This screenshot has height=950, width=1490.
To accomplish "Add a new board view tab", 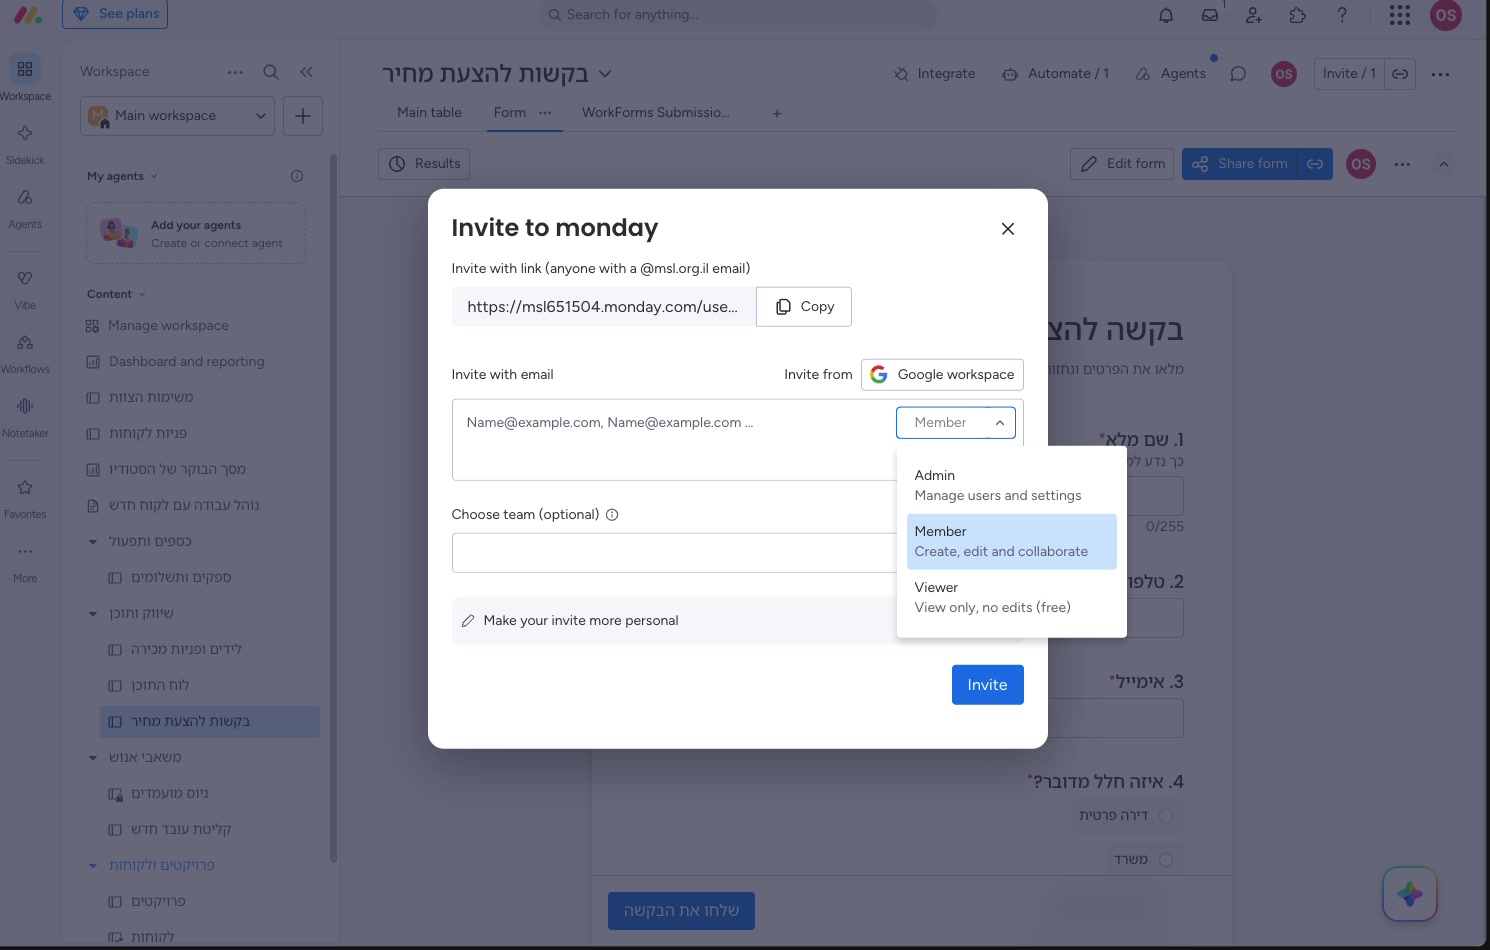I will pyautogui.click(x=777, y=114).
